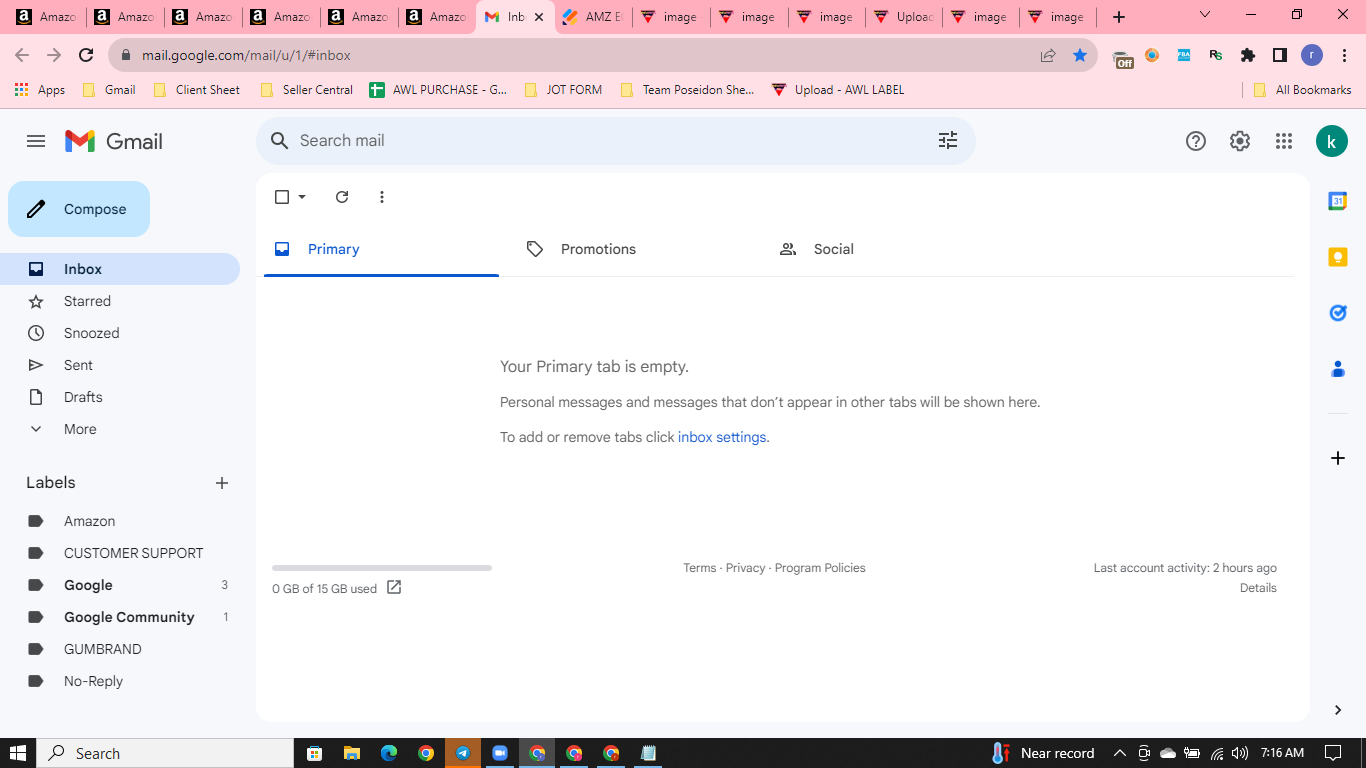Open File Explorer from taskbar
This screenshot has width=1366, height=768.
351,753
